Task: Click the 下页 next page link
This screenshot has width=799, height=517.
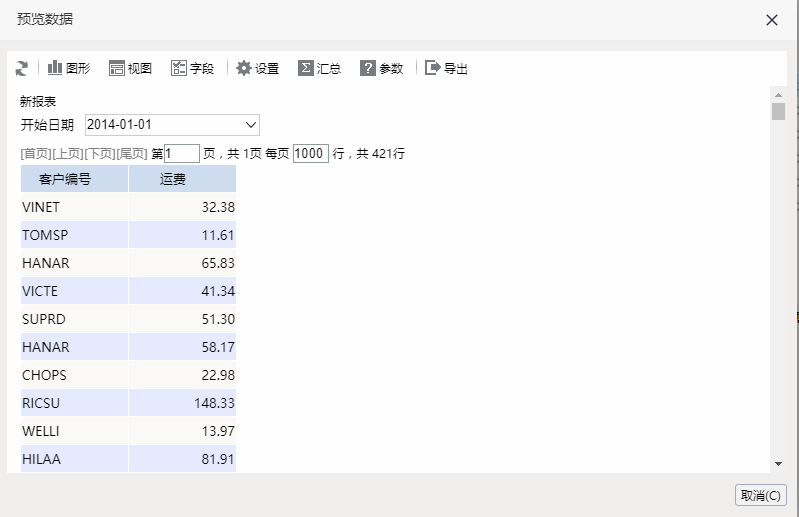Action: [100, 154]
